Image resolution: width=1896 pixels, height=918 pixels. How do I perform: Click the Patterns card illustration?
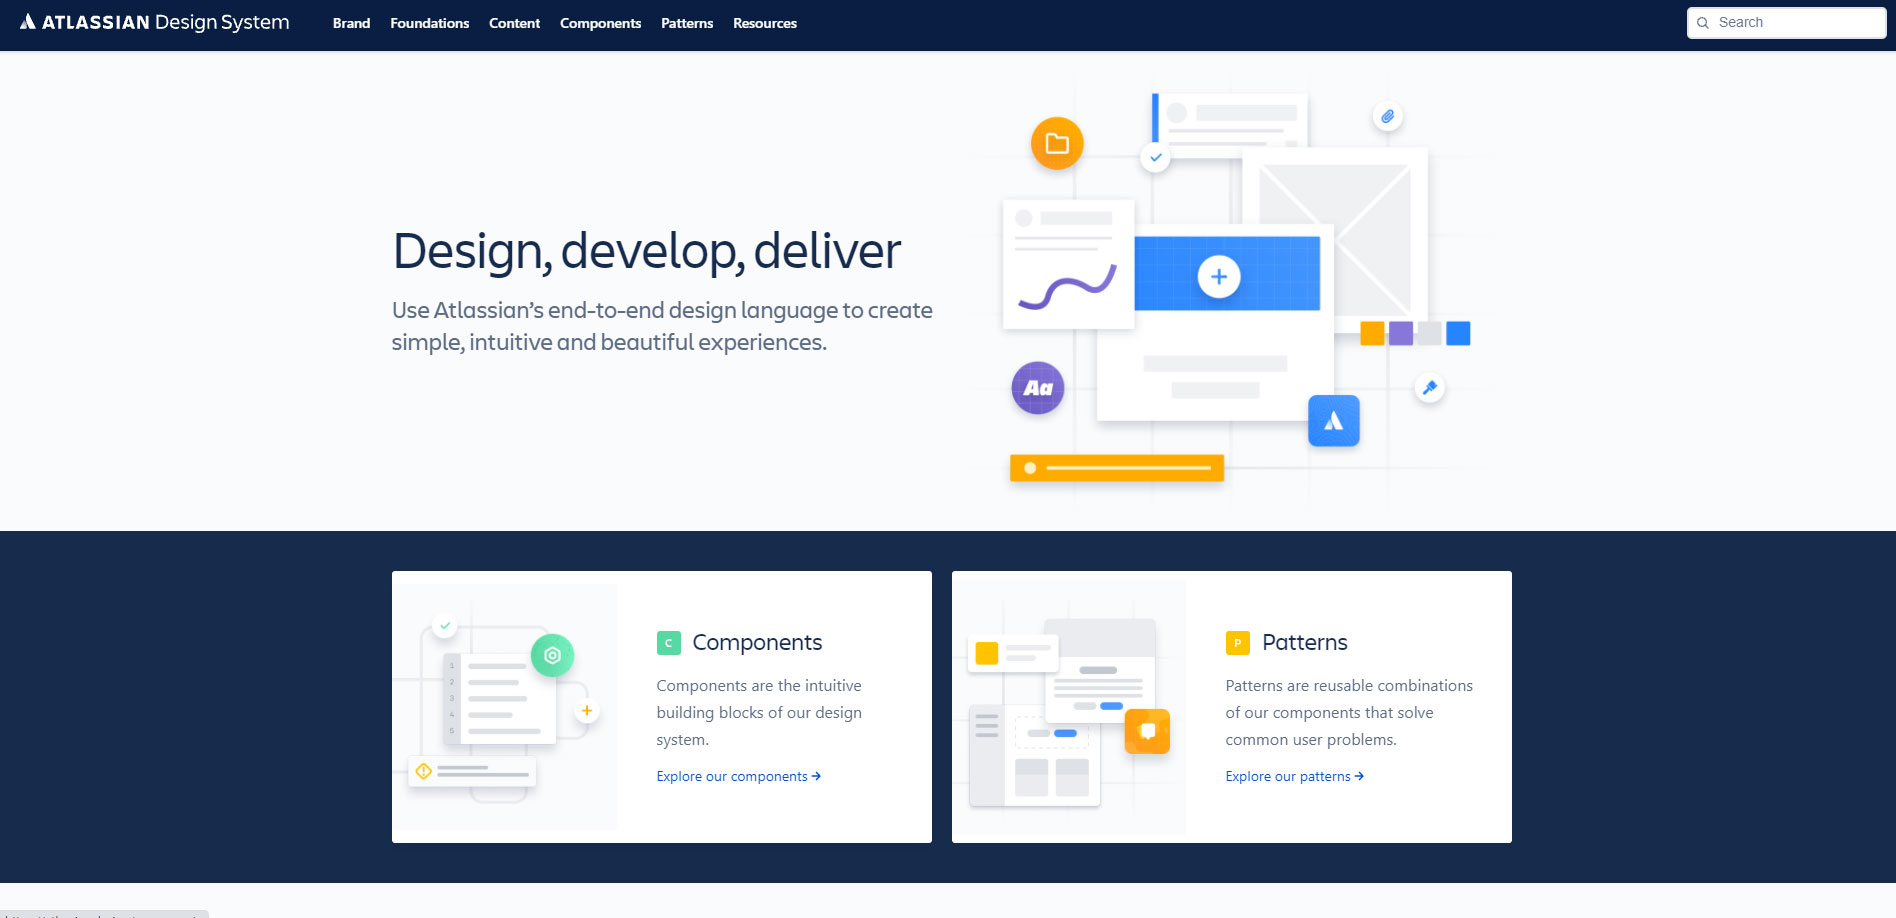coord(1069,708)
